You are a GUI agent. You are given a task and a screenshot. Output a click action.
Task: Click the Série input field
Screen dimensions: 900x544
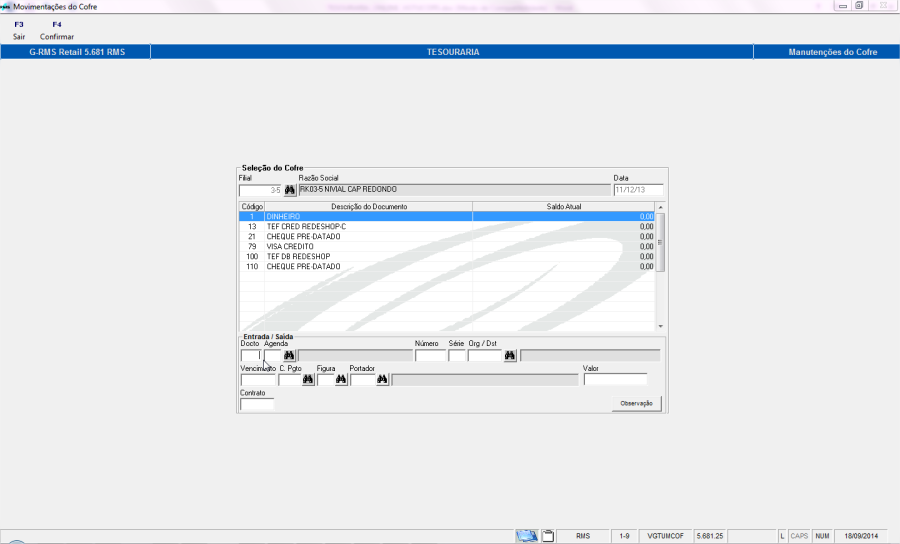click(457, 356)
